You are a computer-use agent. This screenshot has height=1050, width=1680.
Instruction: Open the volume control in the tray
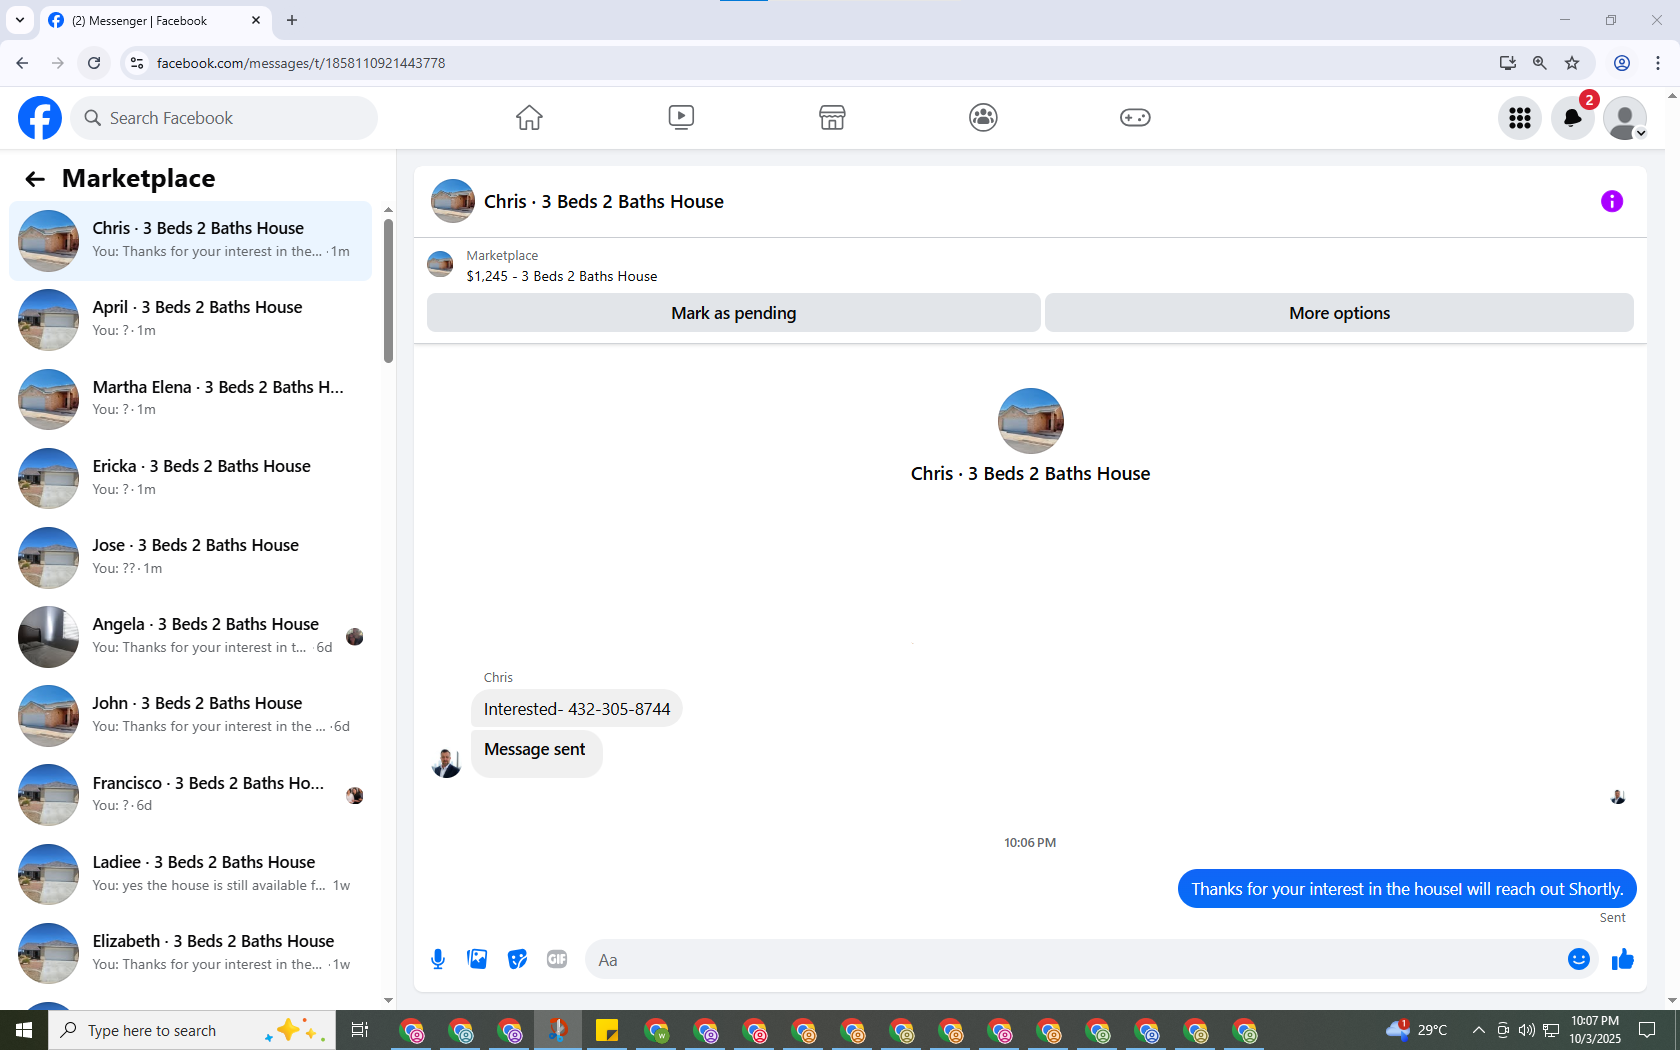point(1526,1030)
